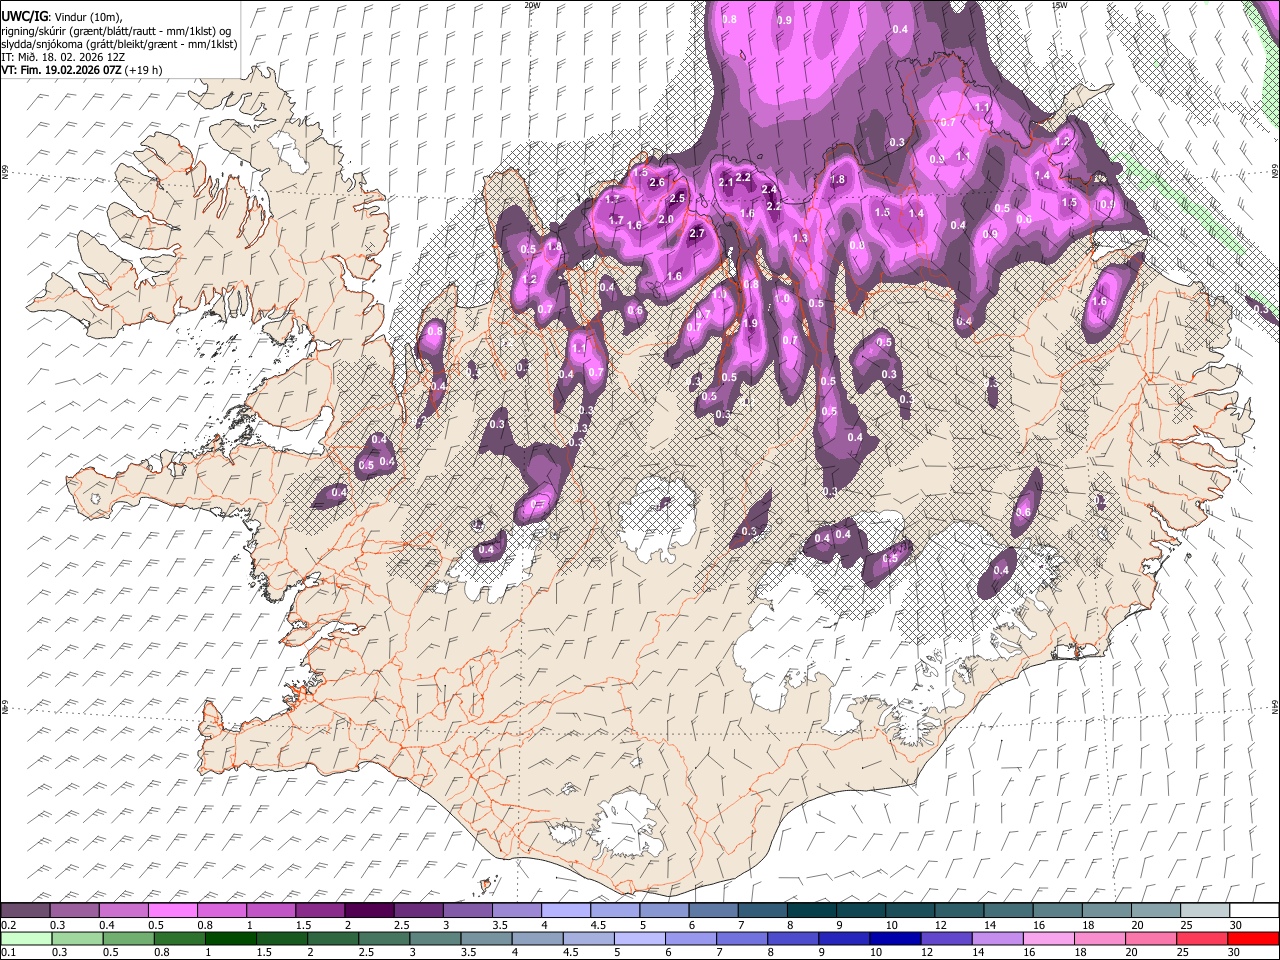
Task: Click the 'slydda/snjókoma' legend description line
Action: [119, 44]
